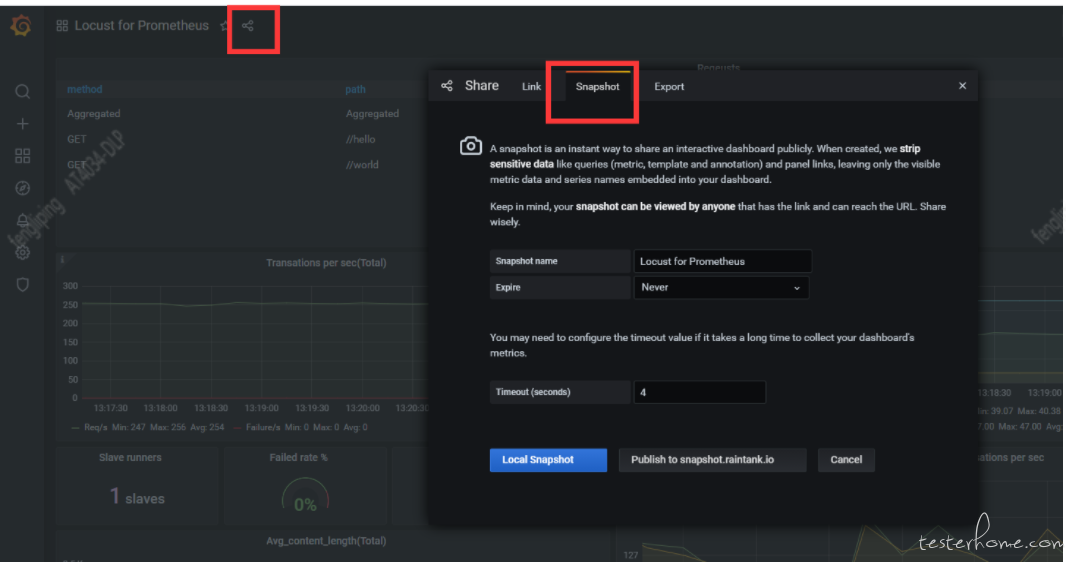The width and height of the screenshot is (1066, 564).
Task: Click the Aggregated method cell
Action: 93,113
